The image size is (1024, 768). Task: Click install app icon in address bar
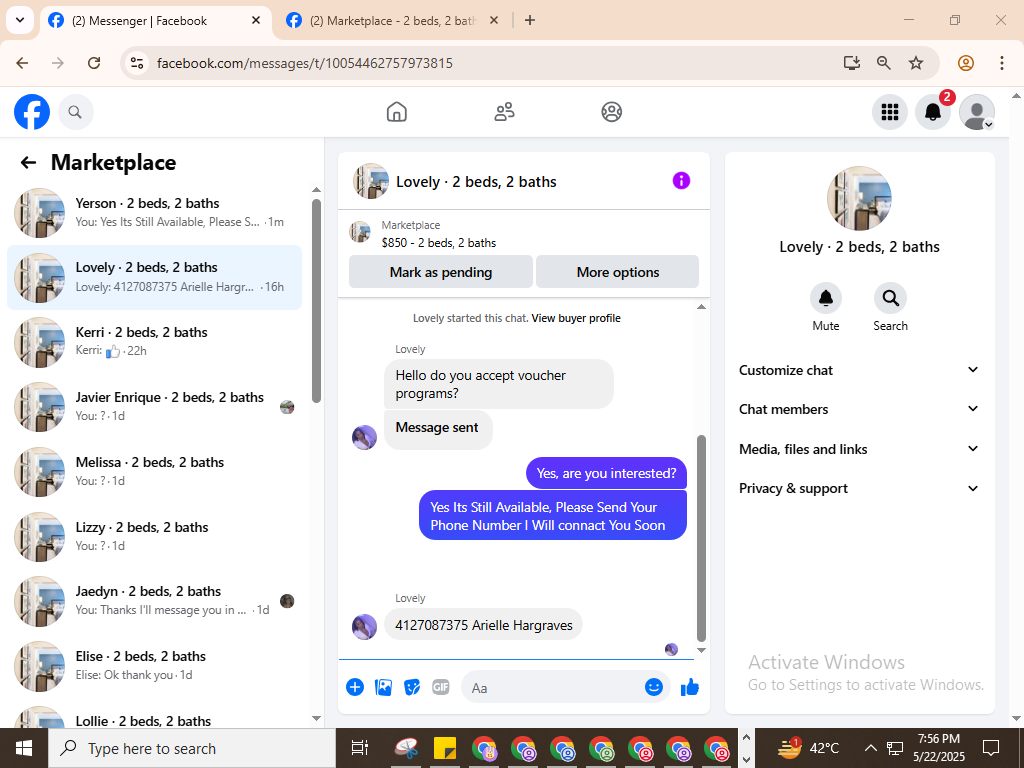coord(851,63)
